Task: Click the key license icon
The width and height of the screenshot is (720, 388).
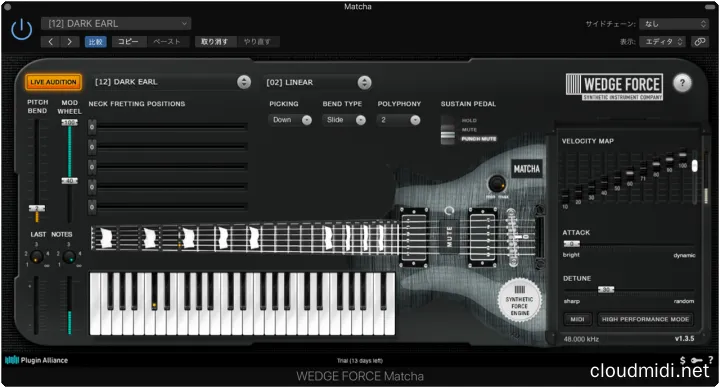Action: click(x=697, y=360)
